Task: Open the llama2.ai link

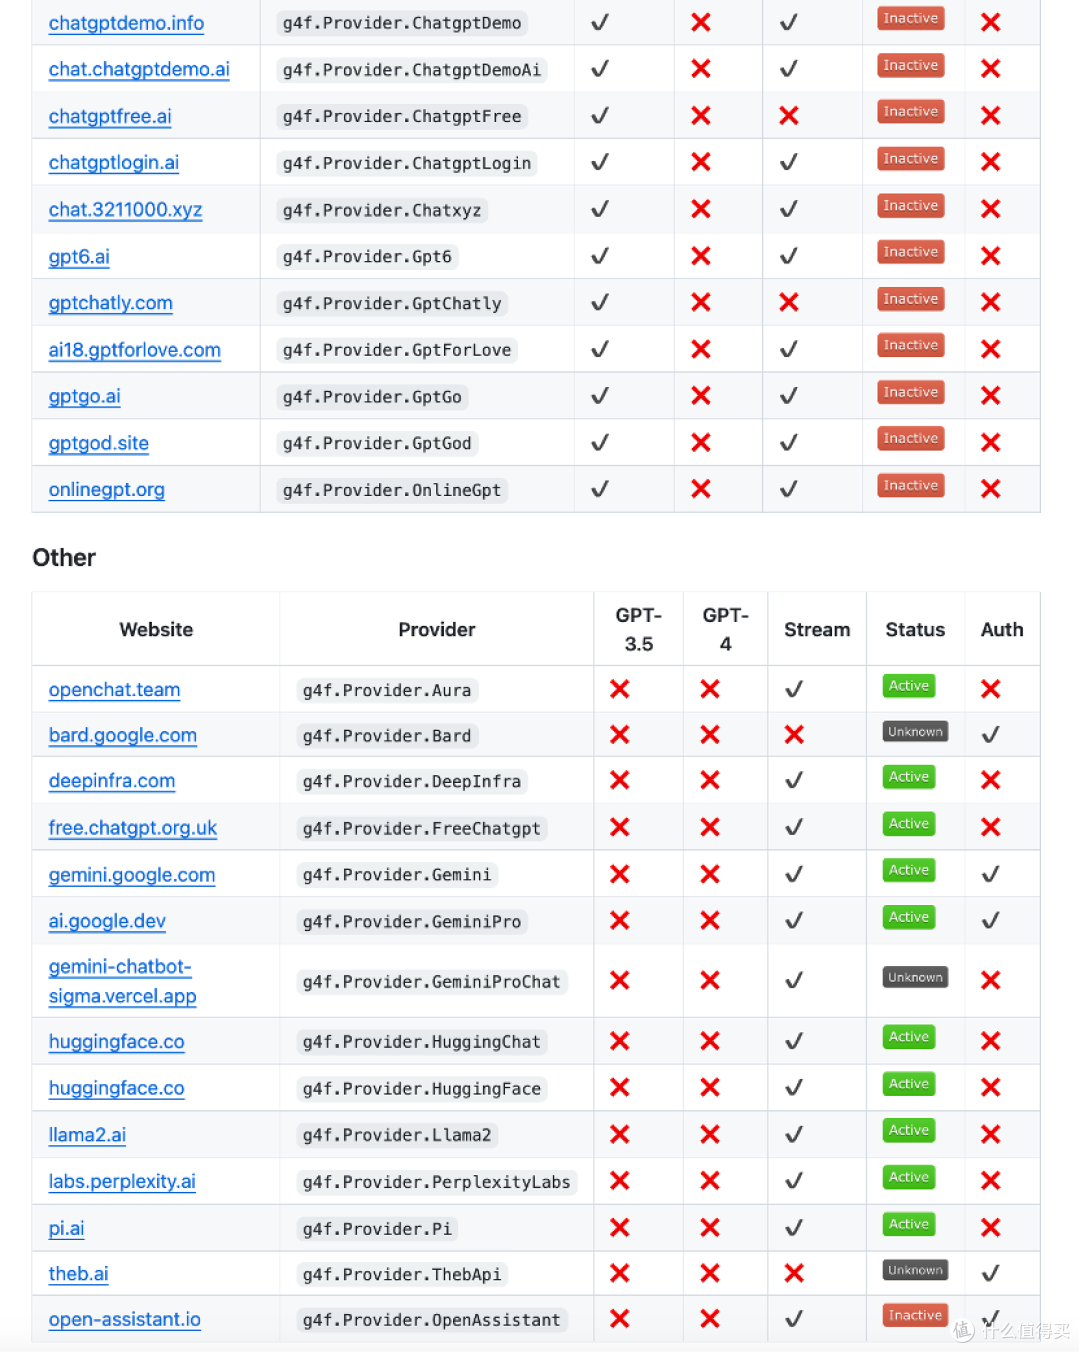Action: pyautogui.click(x=87, y=1135)
